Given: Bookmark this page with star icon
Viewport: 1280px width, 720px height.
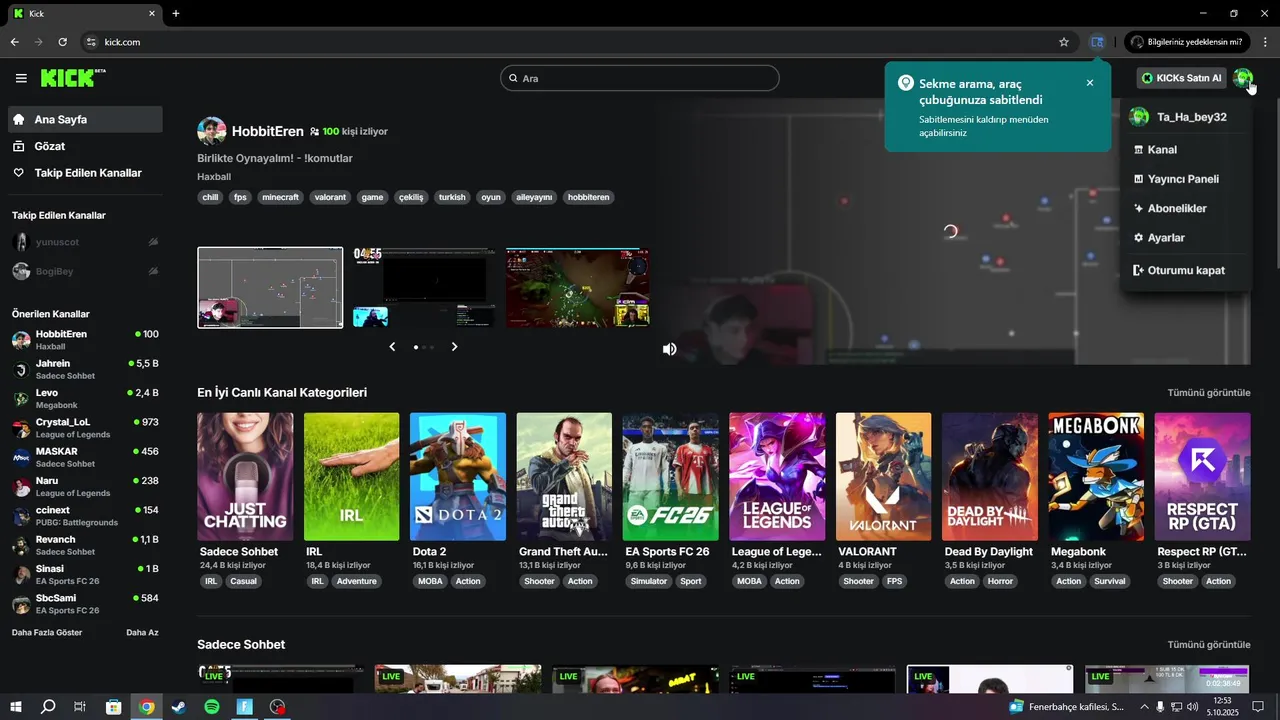Looking at the screenshot, I should [x=1064, y=42].
